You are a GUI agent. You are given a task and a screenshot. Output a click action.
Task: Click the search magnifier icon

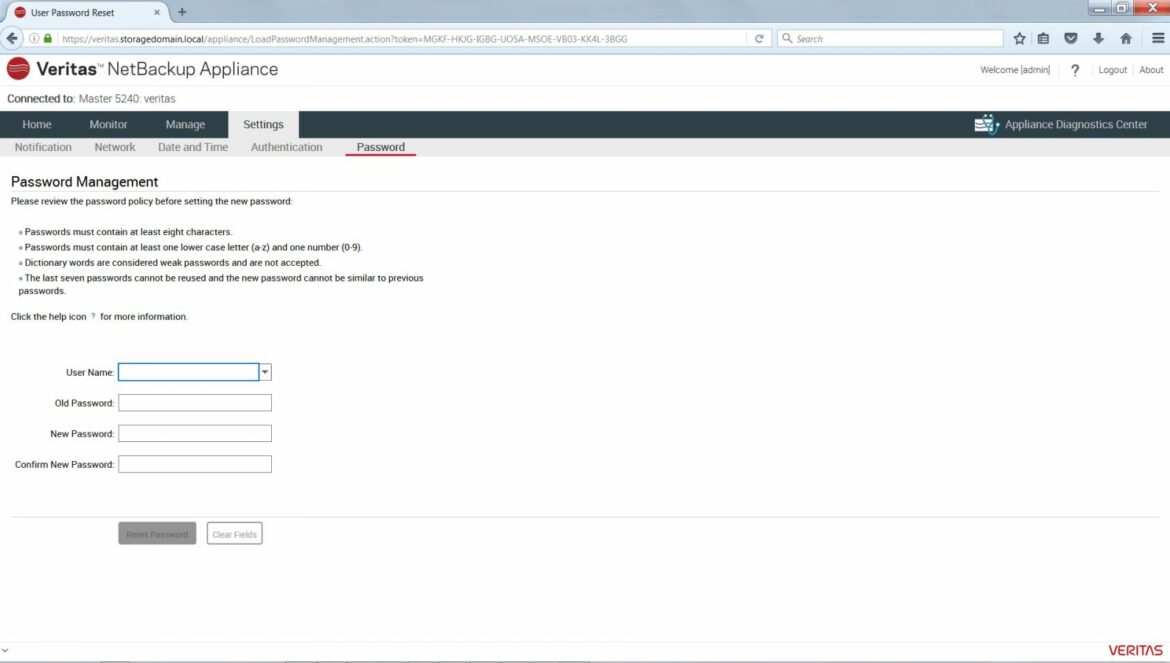pyautogui.click(x=787, y=38)
